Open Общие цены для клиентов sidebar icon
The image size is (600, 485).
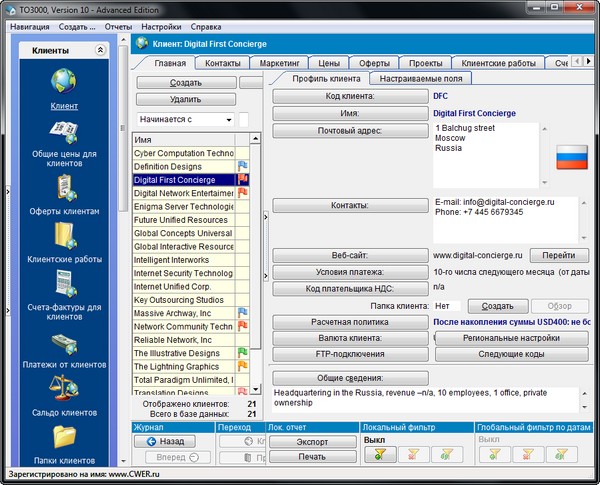(65, 134)
